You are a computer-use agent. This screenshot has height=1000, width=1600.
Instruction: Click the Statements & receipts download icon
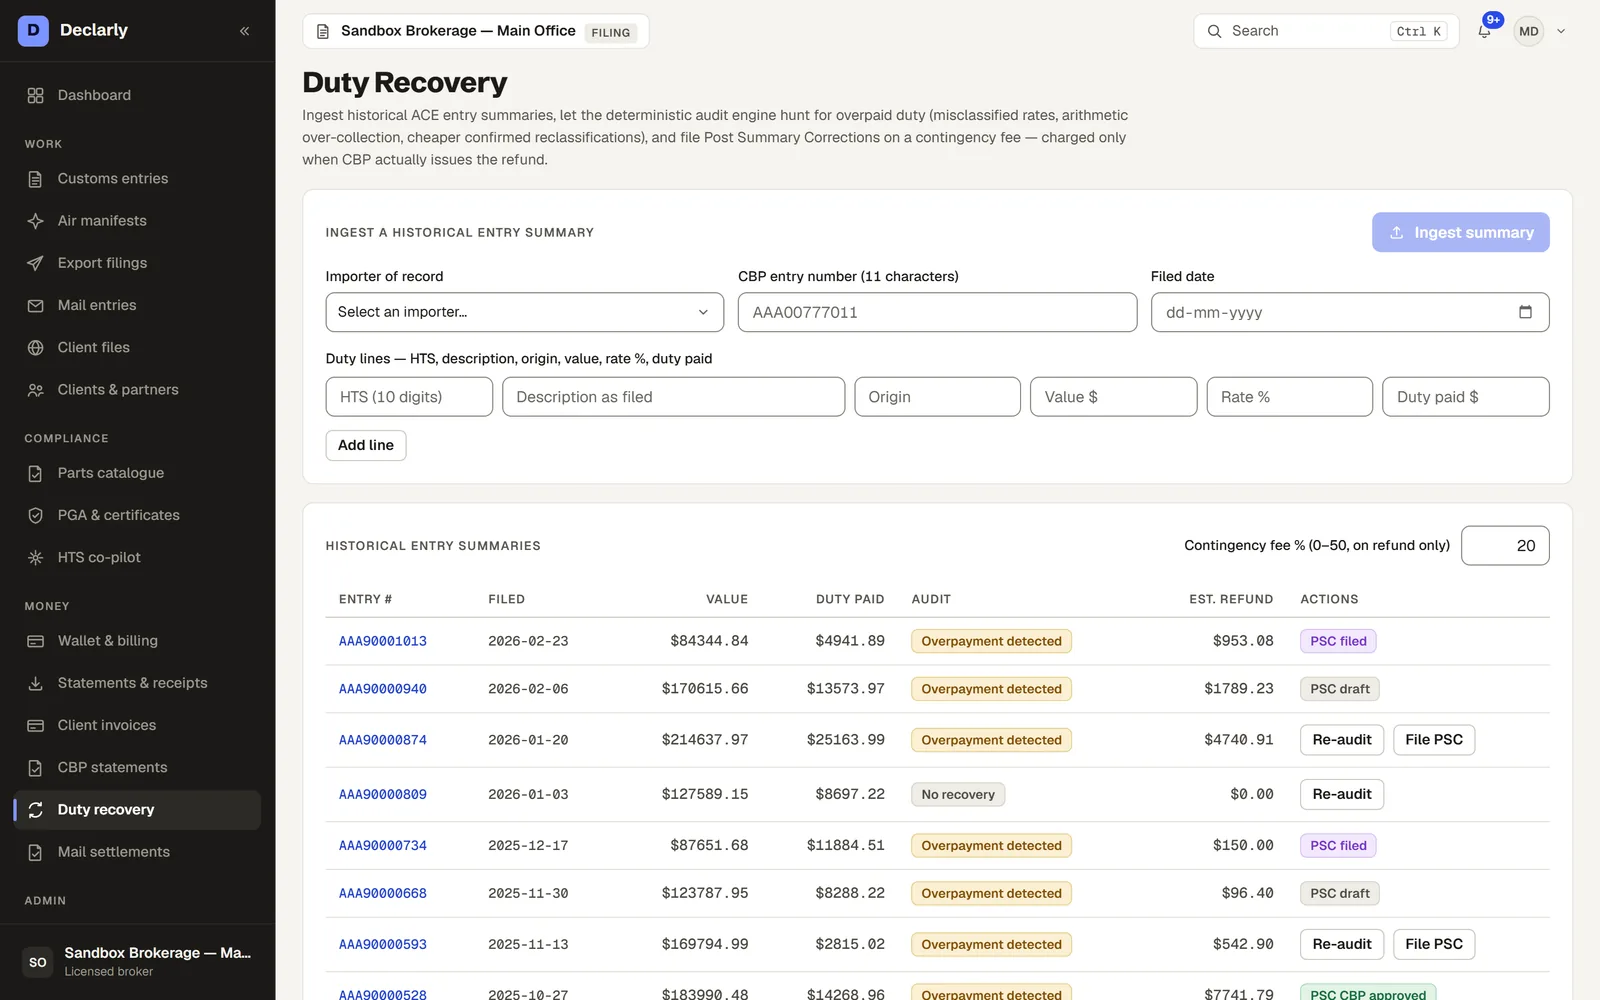tap(35, 683)
